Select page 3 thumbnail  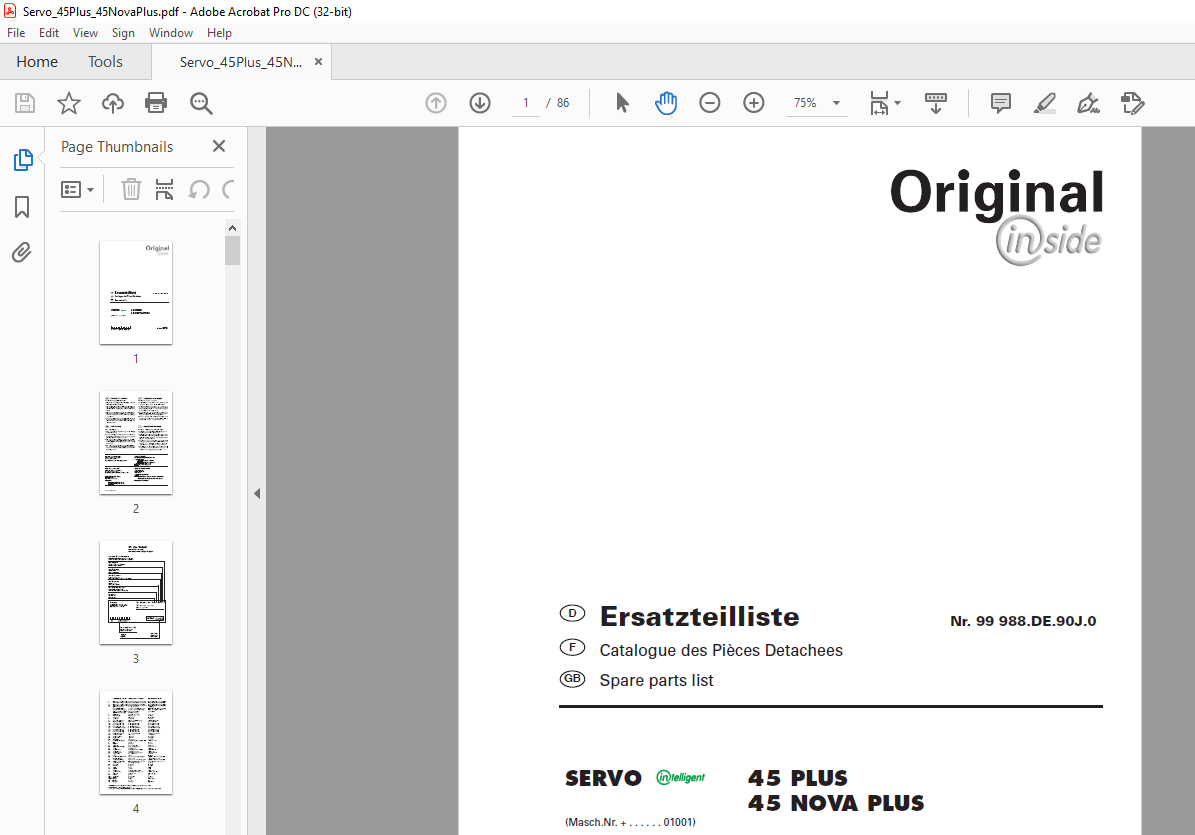tap(136, 593)
